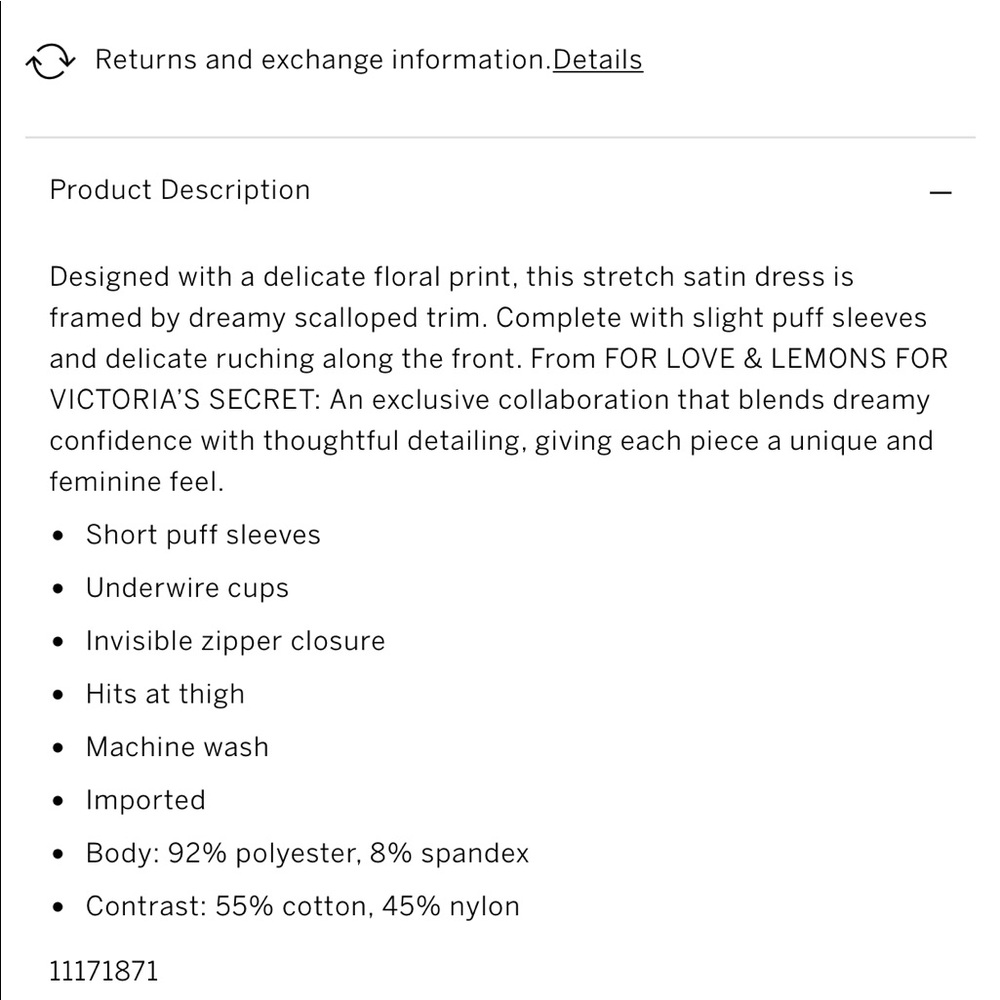Click 'Body: 92% polyester, 8% spandex' line

(x=307, y=853)
